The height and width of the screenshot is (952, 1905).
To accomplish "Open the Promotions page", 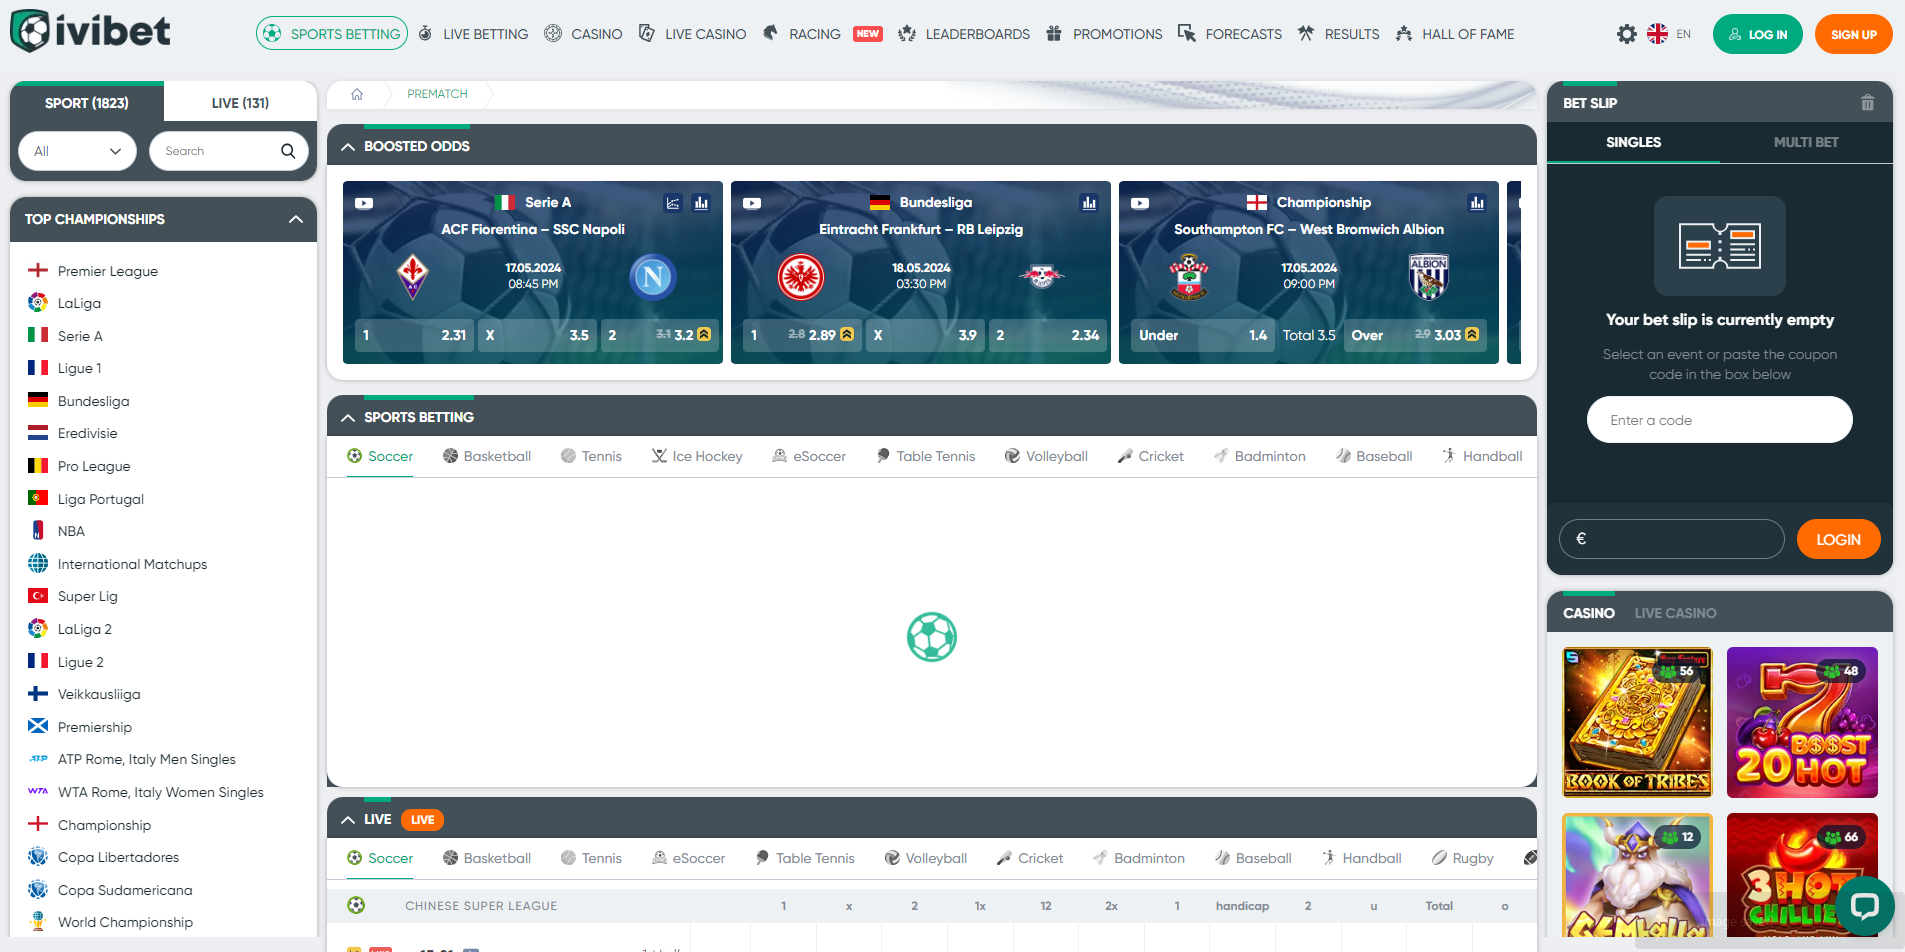I will pyautogui.click(x=1104, y=34).
